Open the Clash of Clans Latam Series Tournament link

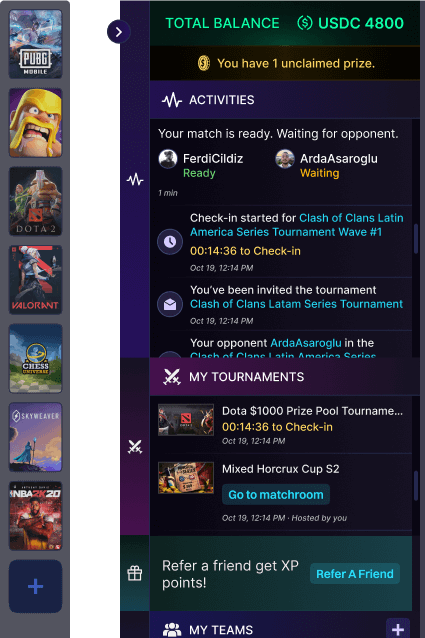(296, 304)
